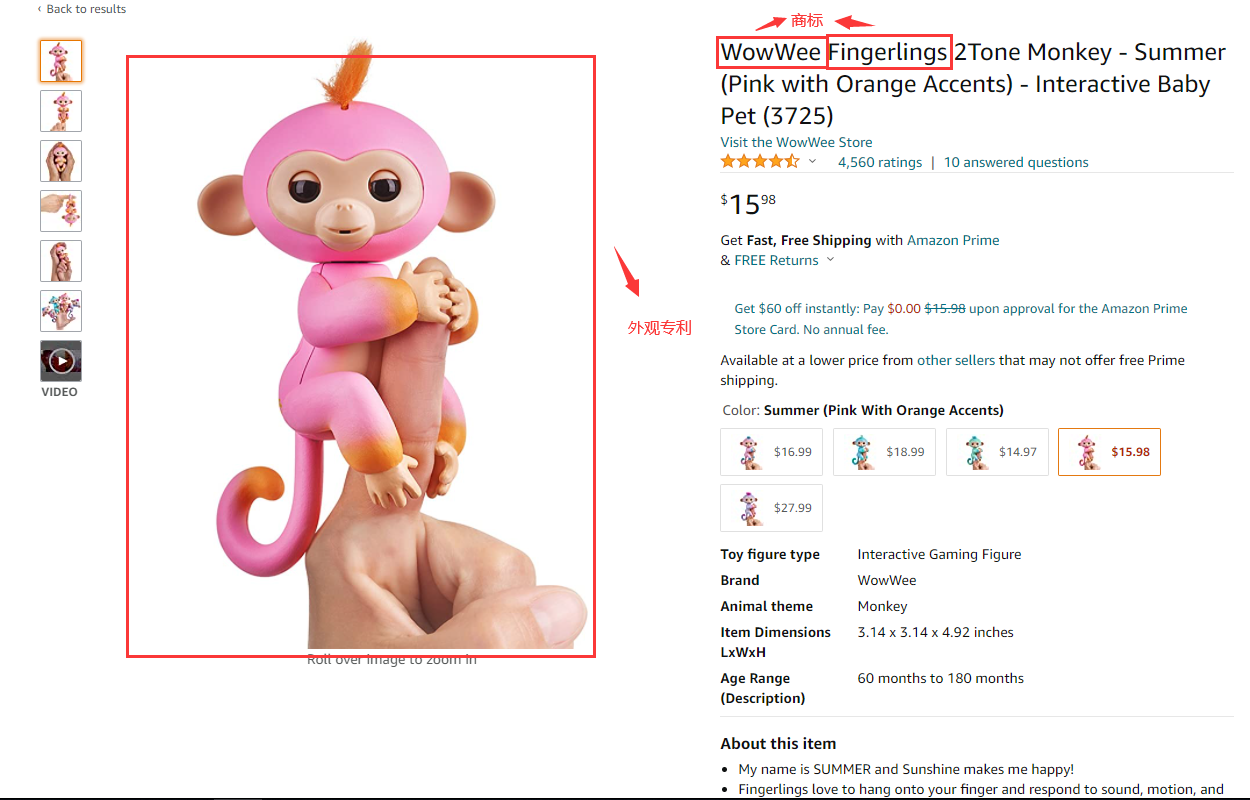Select the second product image thumbnail

pos(61,111)
